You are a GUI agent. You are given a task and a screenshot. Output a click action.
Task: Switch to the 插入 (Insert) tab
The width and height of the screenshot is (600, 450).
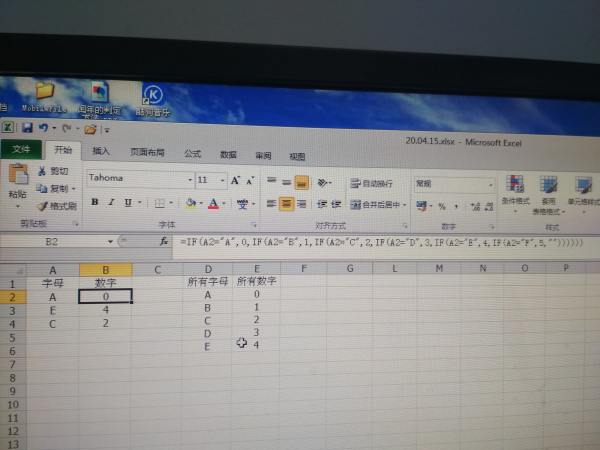(101, 151)
